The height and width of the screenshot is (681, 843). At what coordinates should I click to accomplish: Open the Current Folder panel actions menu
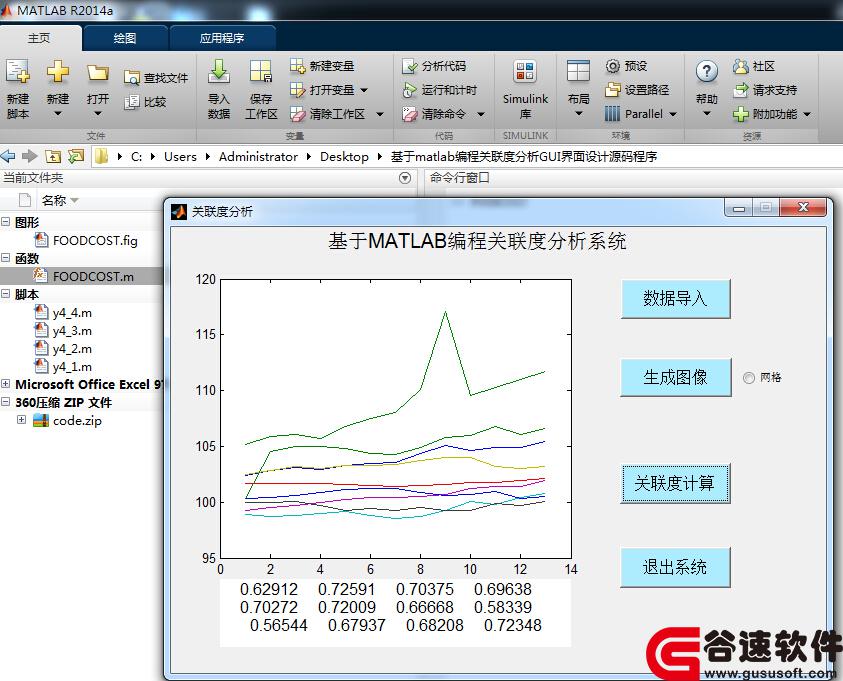[405, 178]
